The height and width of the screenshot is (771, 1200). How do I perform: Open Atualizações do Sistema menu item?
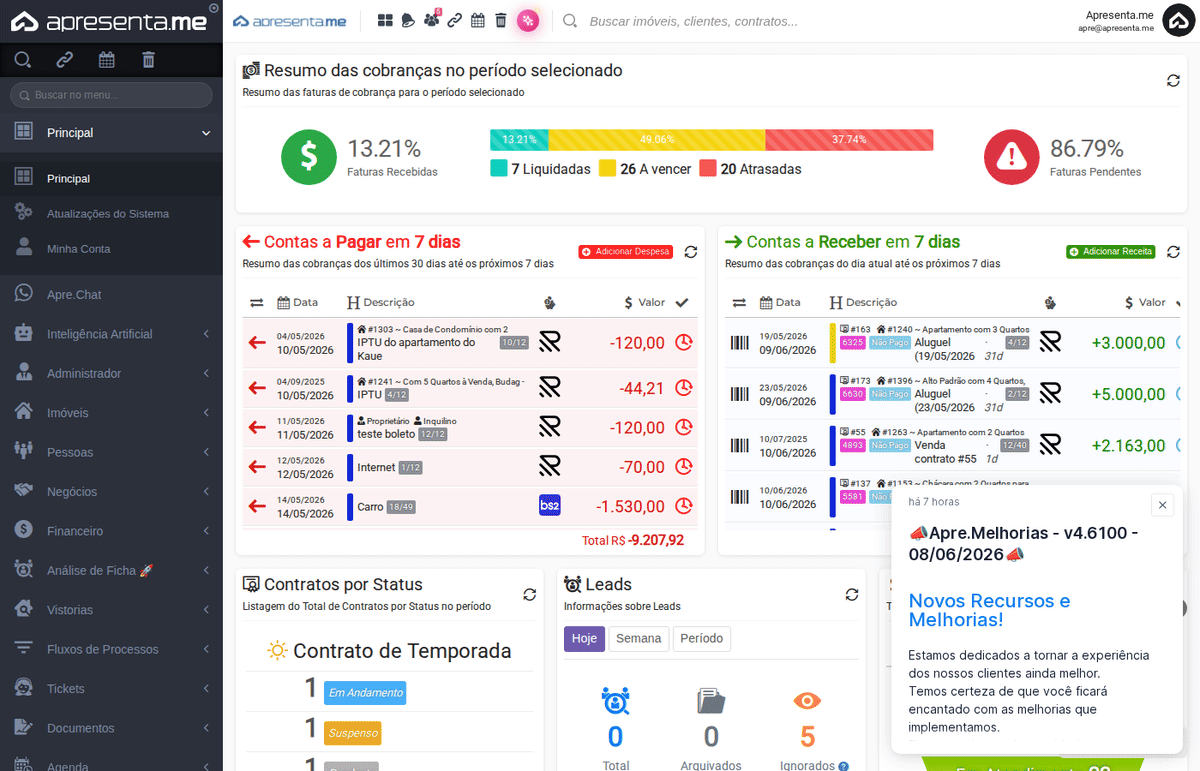(x=108, y=214)
